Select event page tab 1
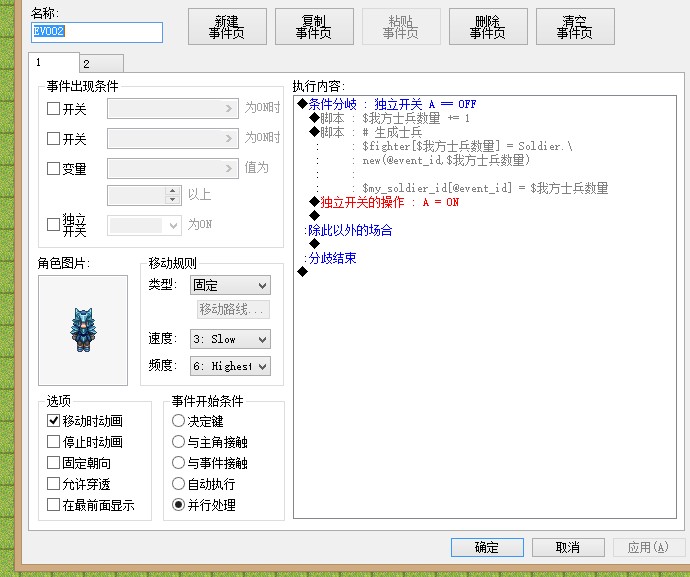690x577 pixels. [x=54, y=62]
